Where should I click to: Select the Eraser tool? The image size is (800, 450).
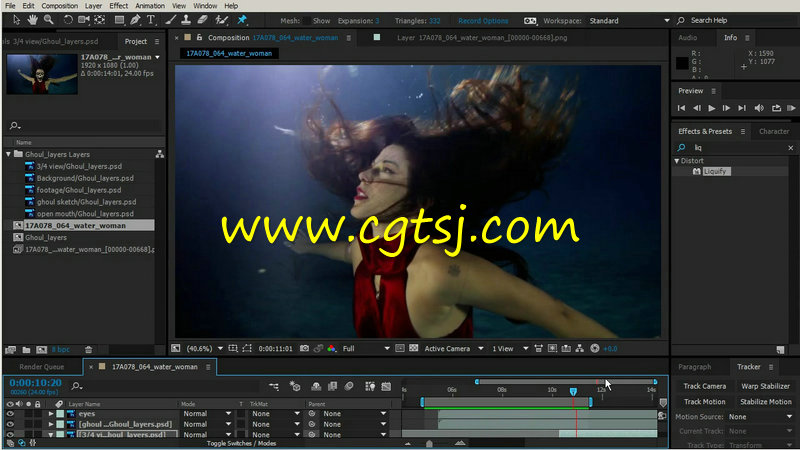tap(203, 20)
